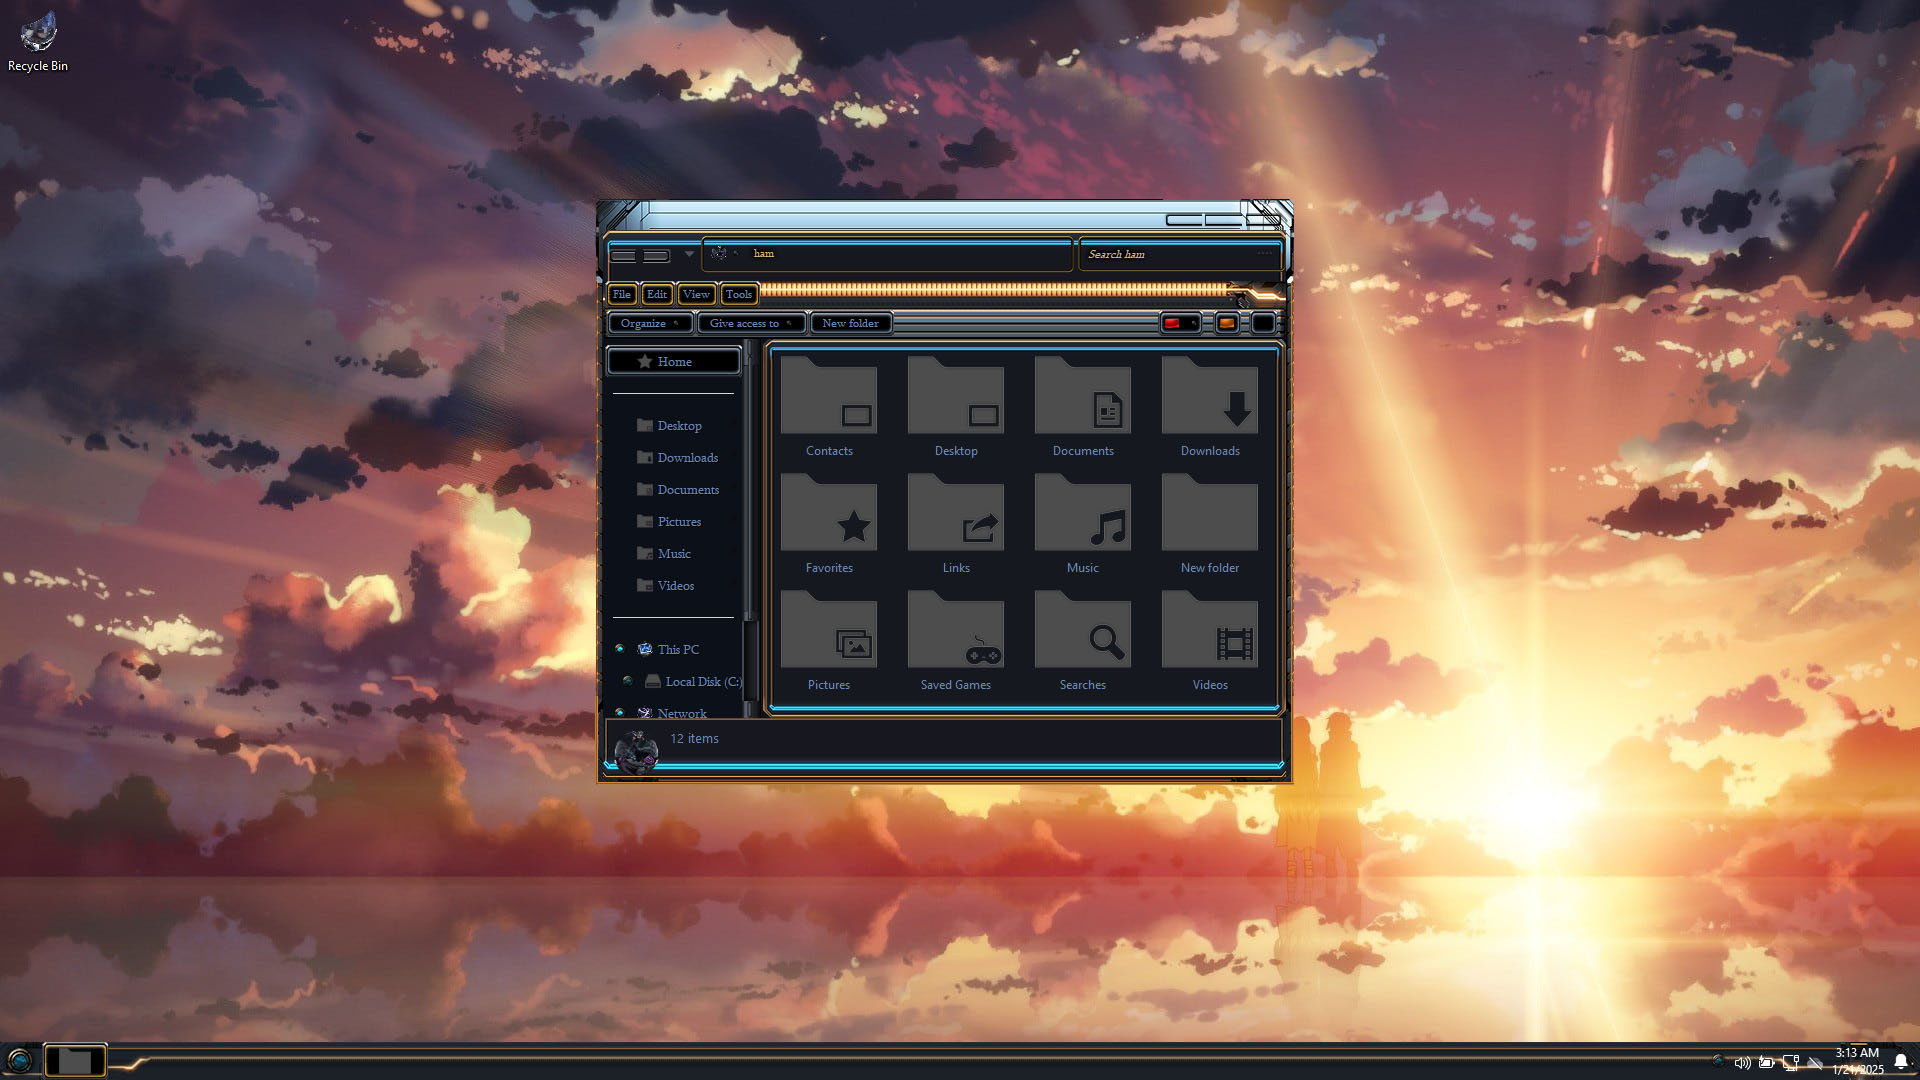
Task: Open the Give access to dropdown
Action: point(751,323)
